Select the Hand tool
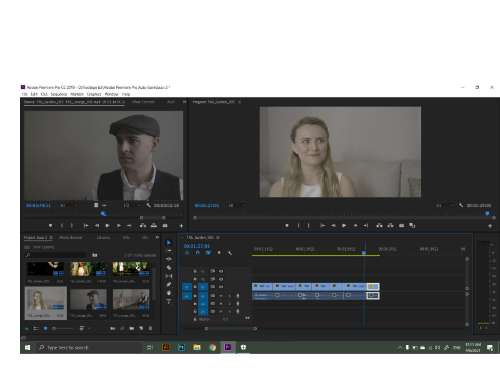This screenshot has height=375, width=500. 169,293
